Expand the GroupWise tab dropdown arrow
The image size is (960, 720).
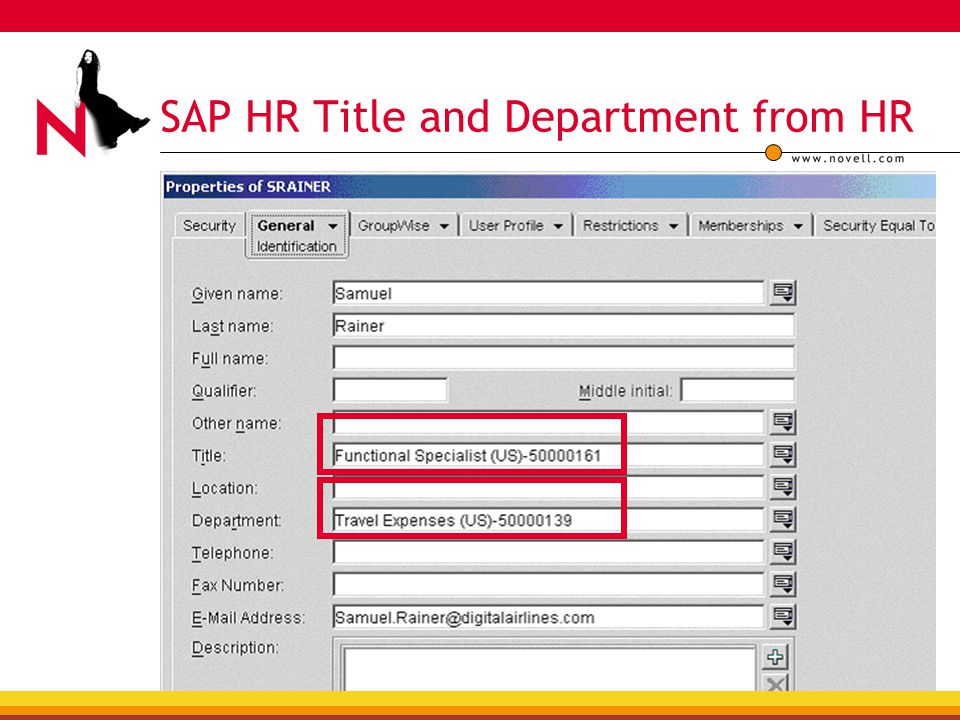(444, 227)
